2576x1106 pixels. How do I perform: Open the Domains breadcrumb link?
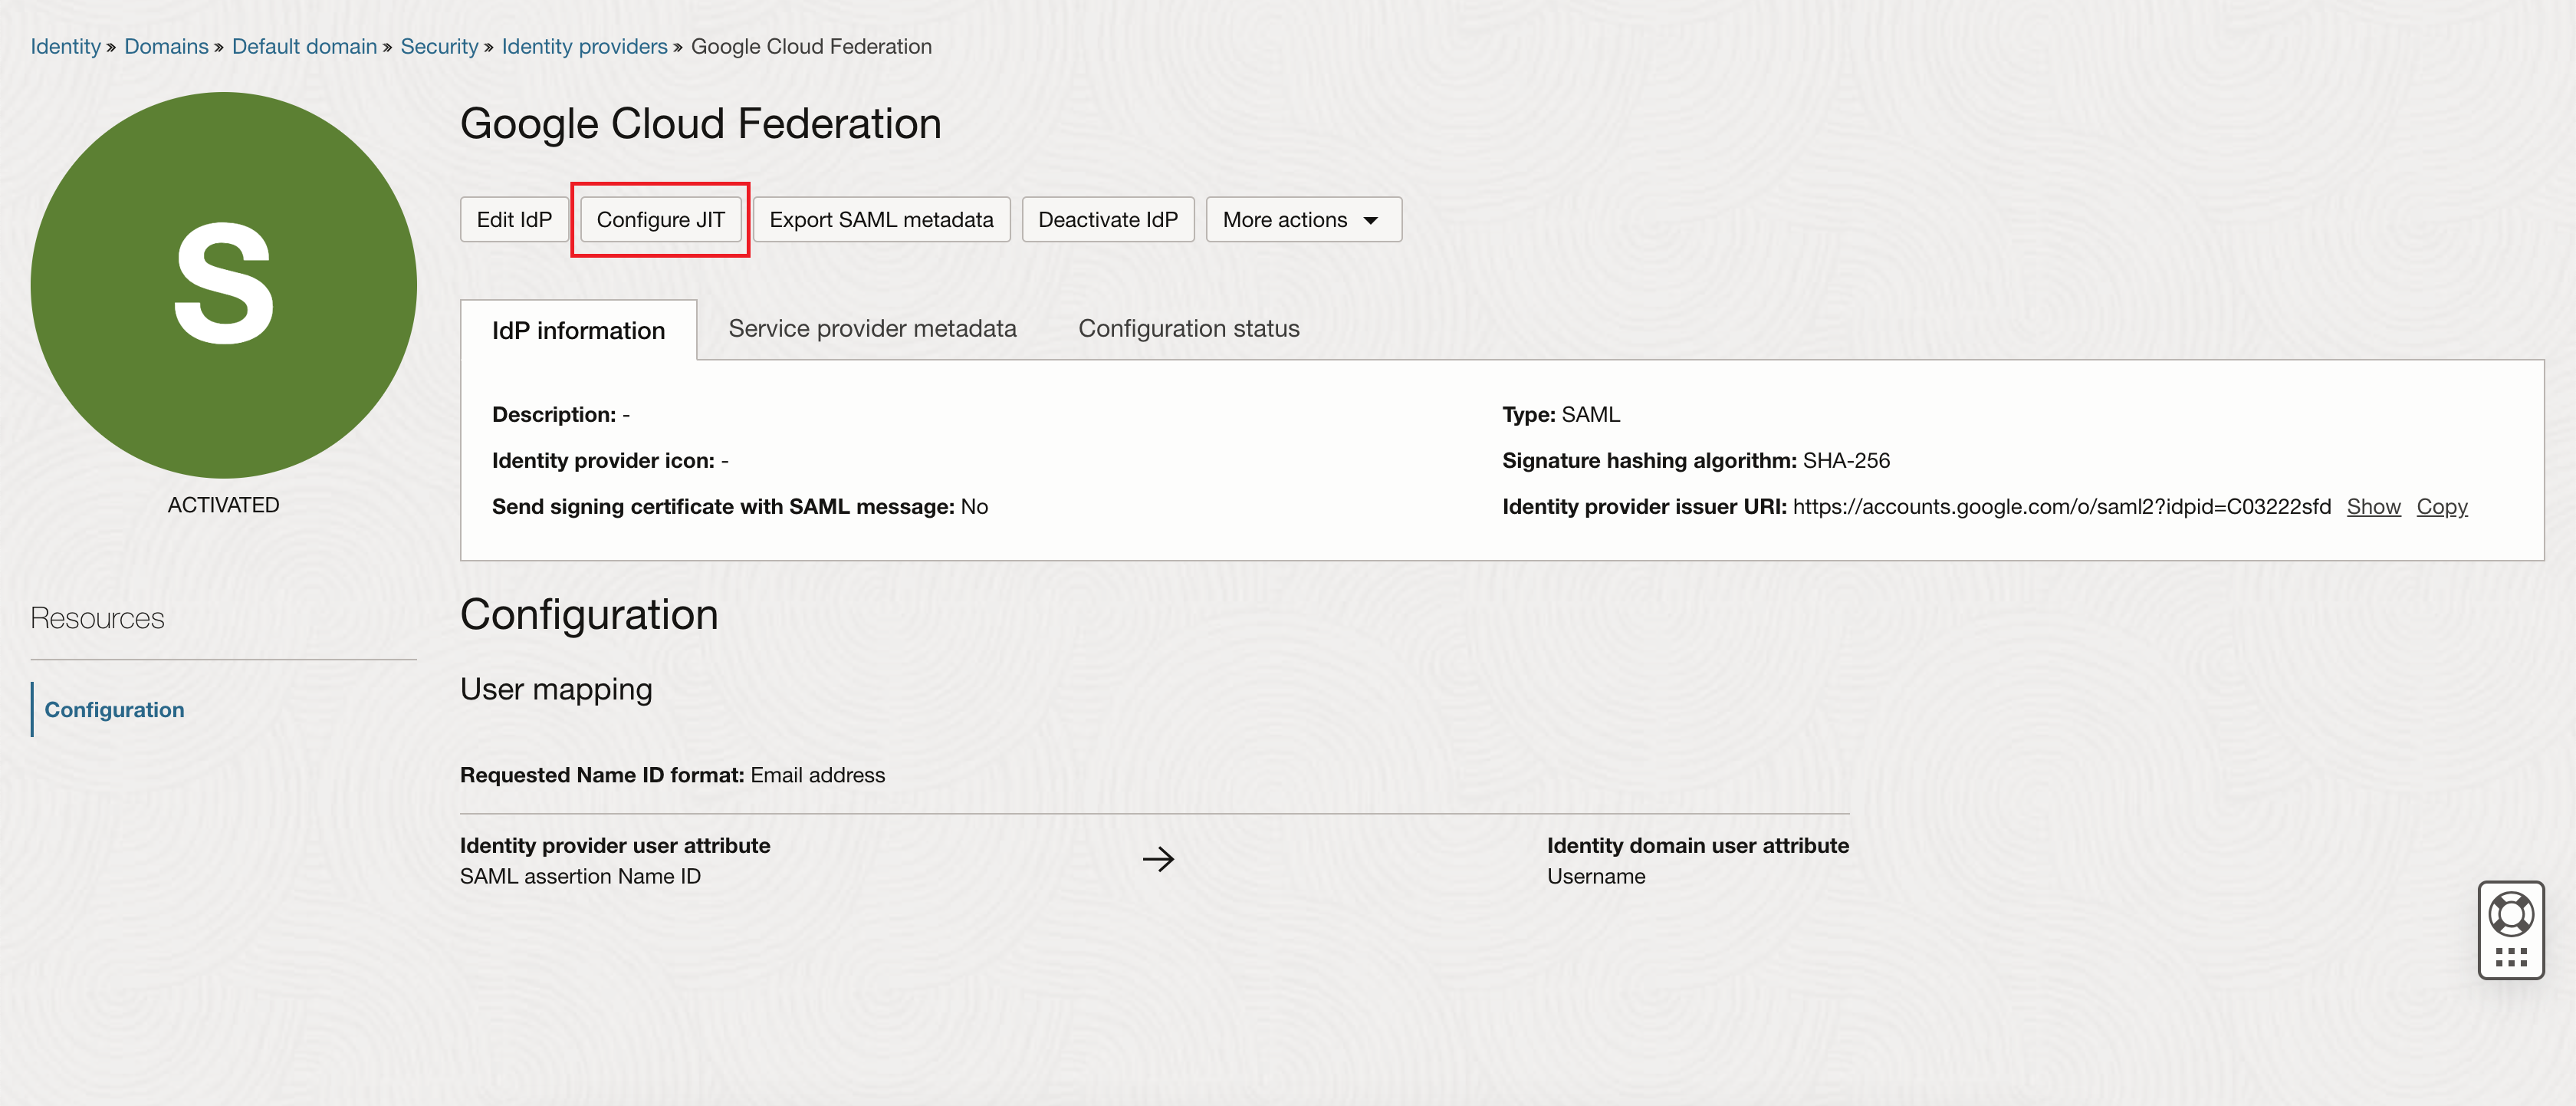click(166, 46)
